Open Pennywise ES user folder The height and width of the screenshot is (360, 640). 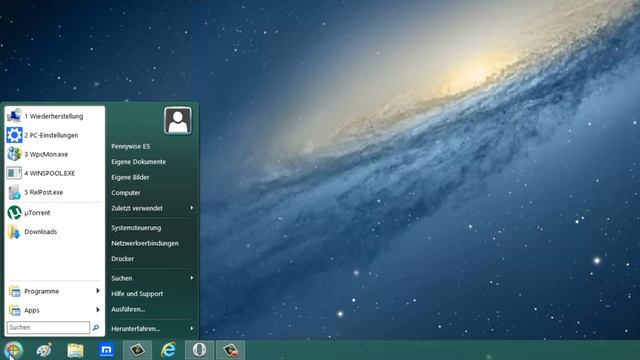point(131,146)
